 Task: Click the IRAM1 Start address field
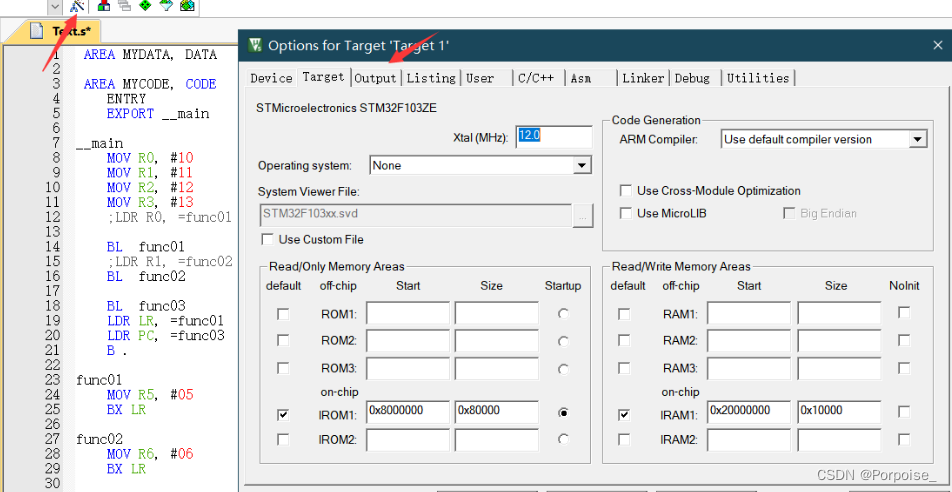749,411
